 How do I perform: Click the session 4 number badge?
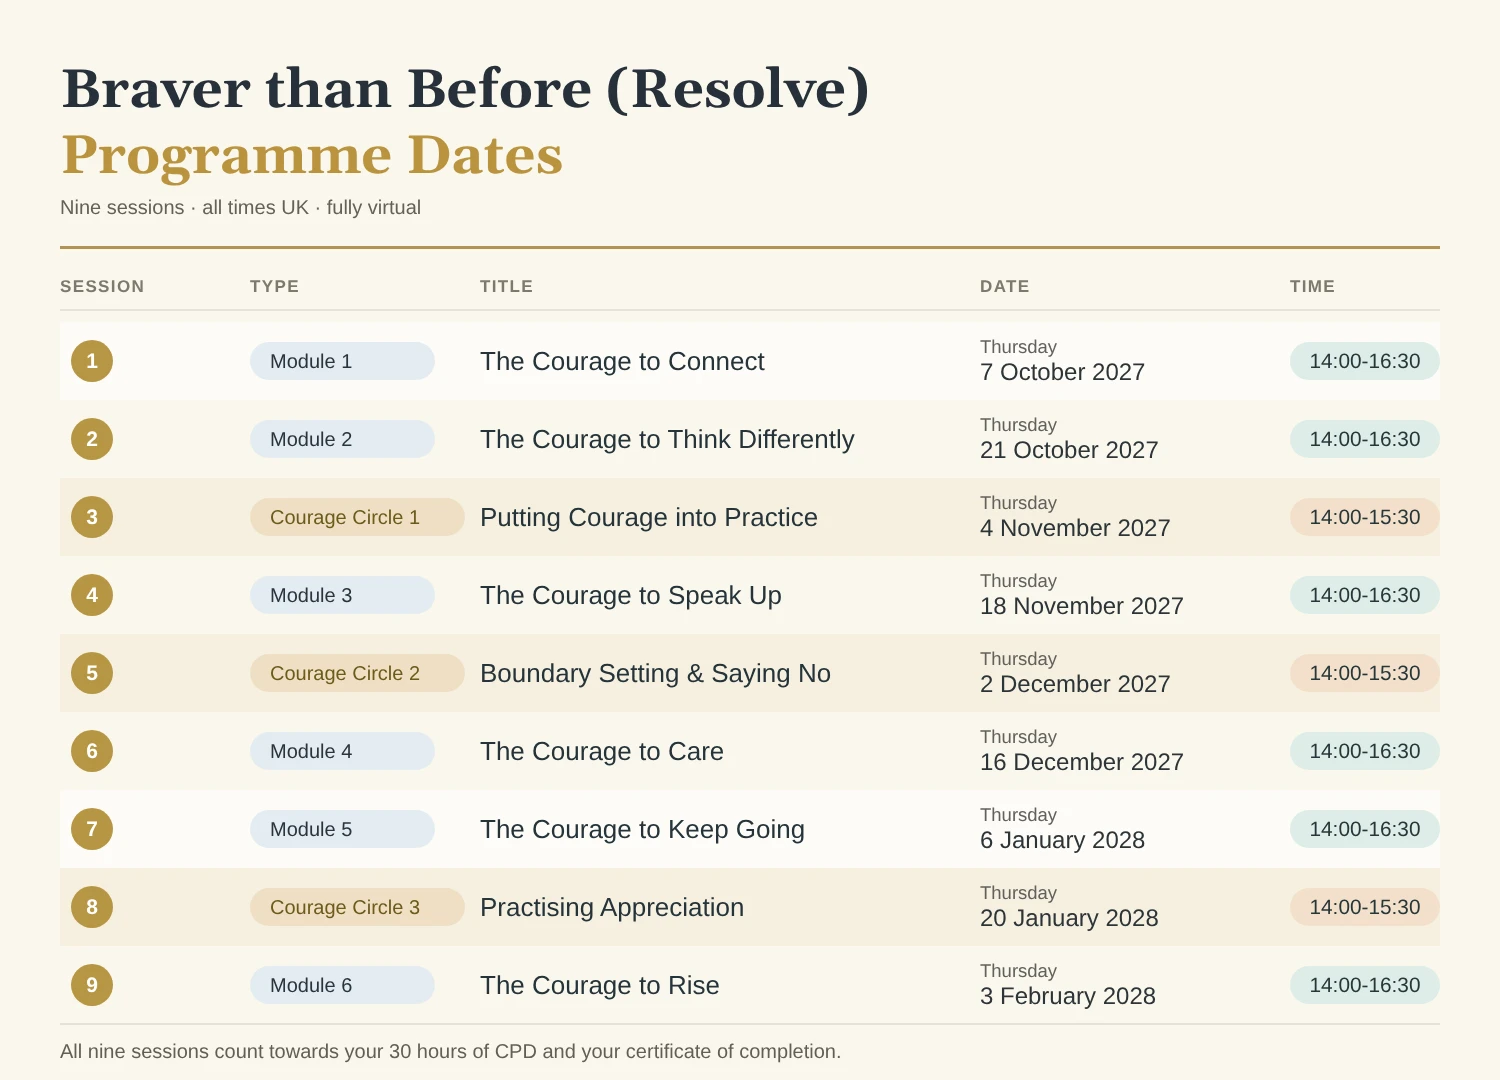tap(92, 595)
